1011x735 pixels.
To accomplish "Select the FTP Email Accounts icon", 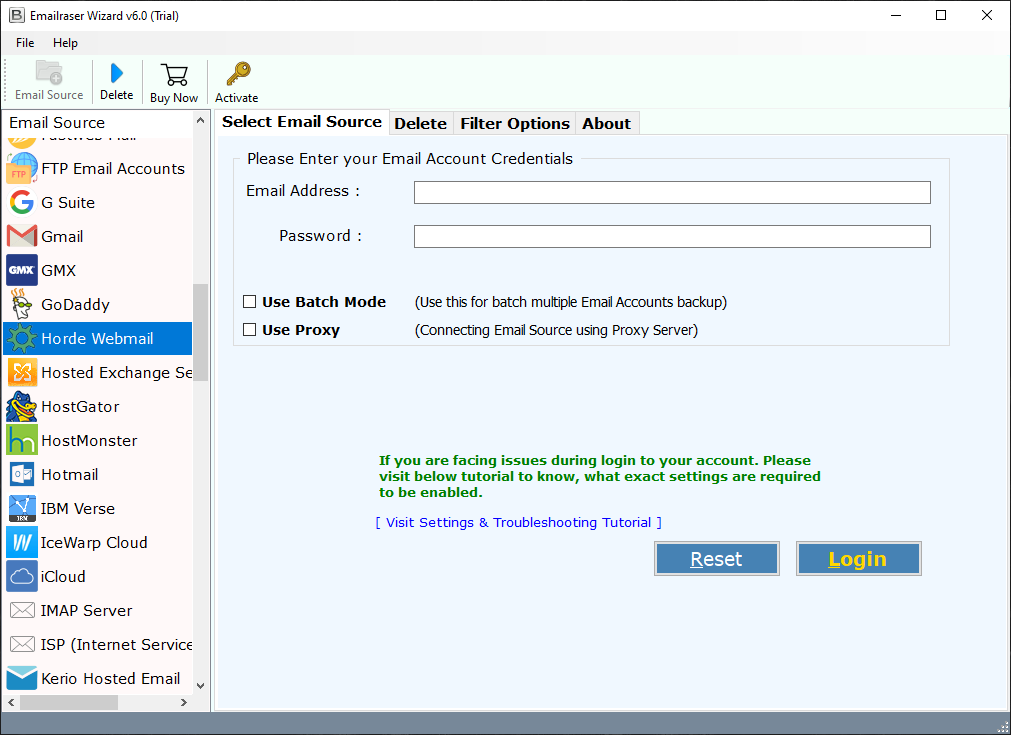I will point(21,169).
